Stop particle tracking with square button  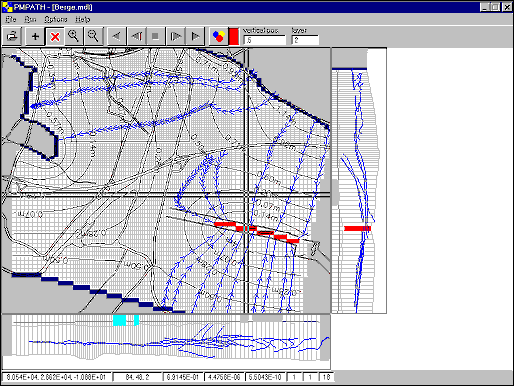156,36
